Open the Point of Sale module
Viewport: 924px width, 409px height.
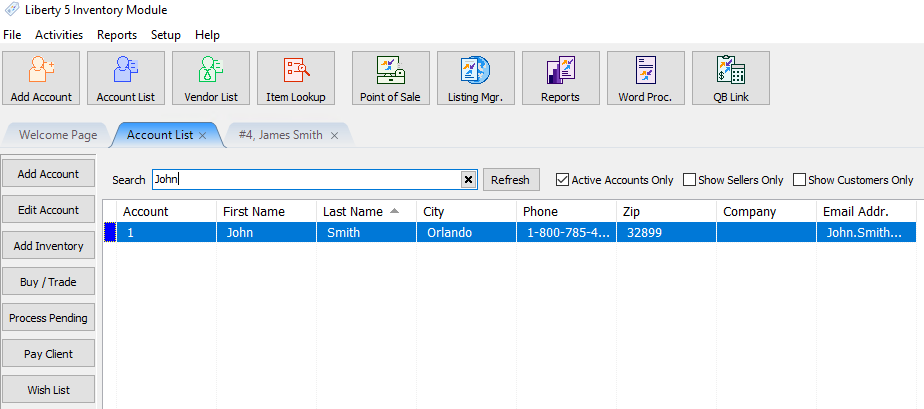(x=390, y=78)
